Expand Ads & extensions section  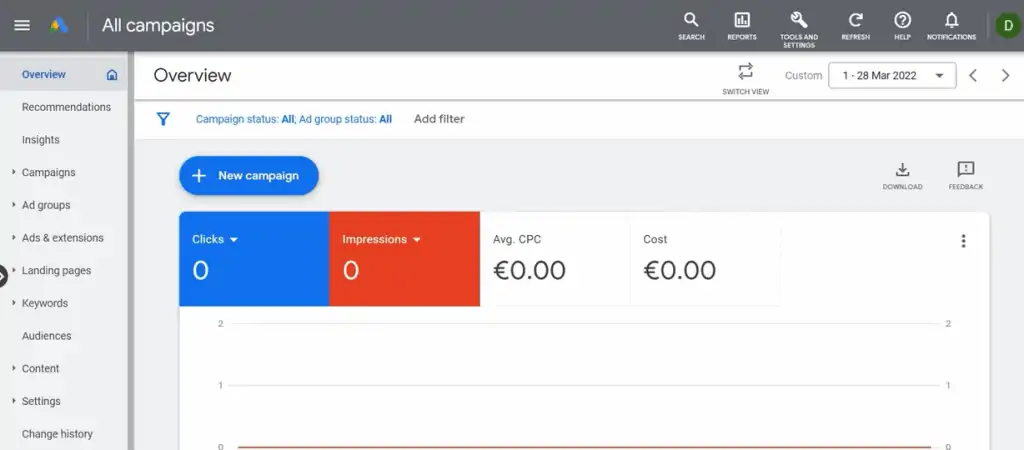[13, 238]
